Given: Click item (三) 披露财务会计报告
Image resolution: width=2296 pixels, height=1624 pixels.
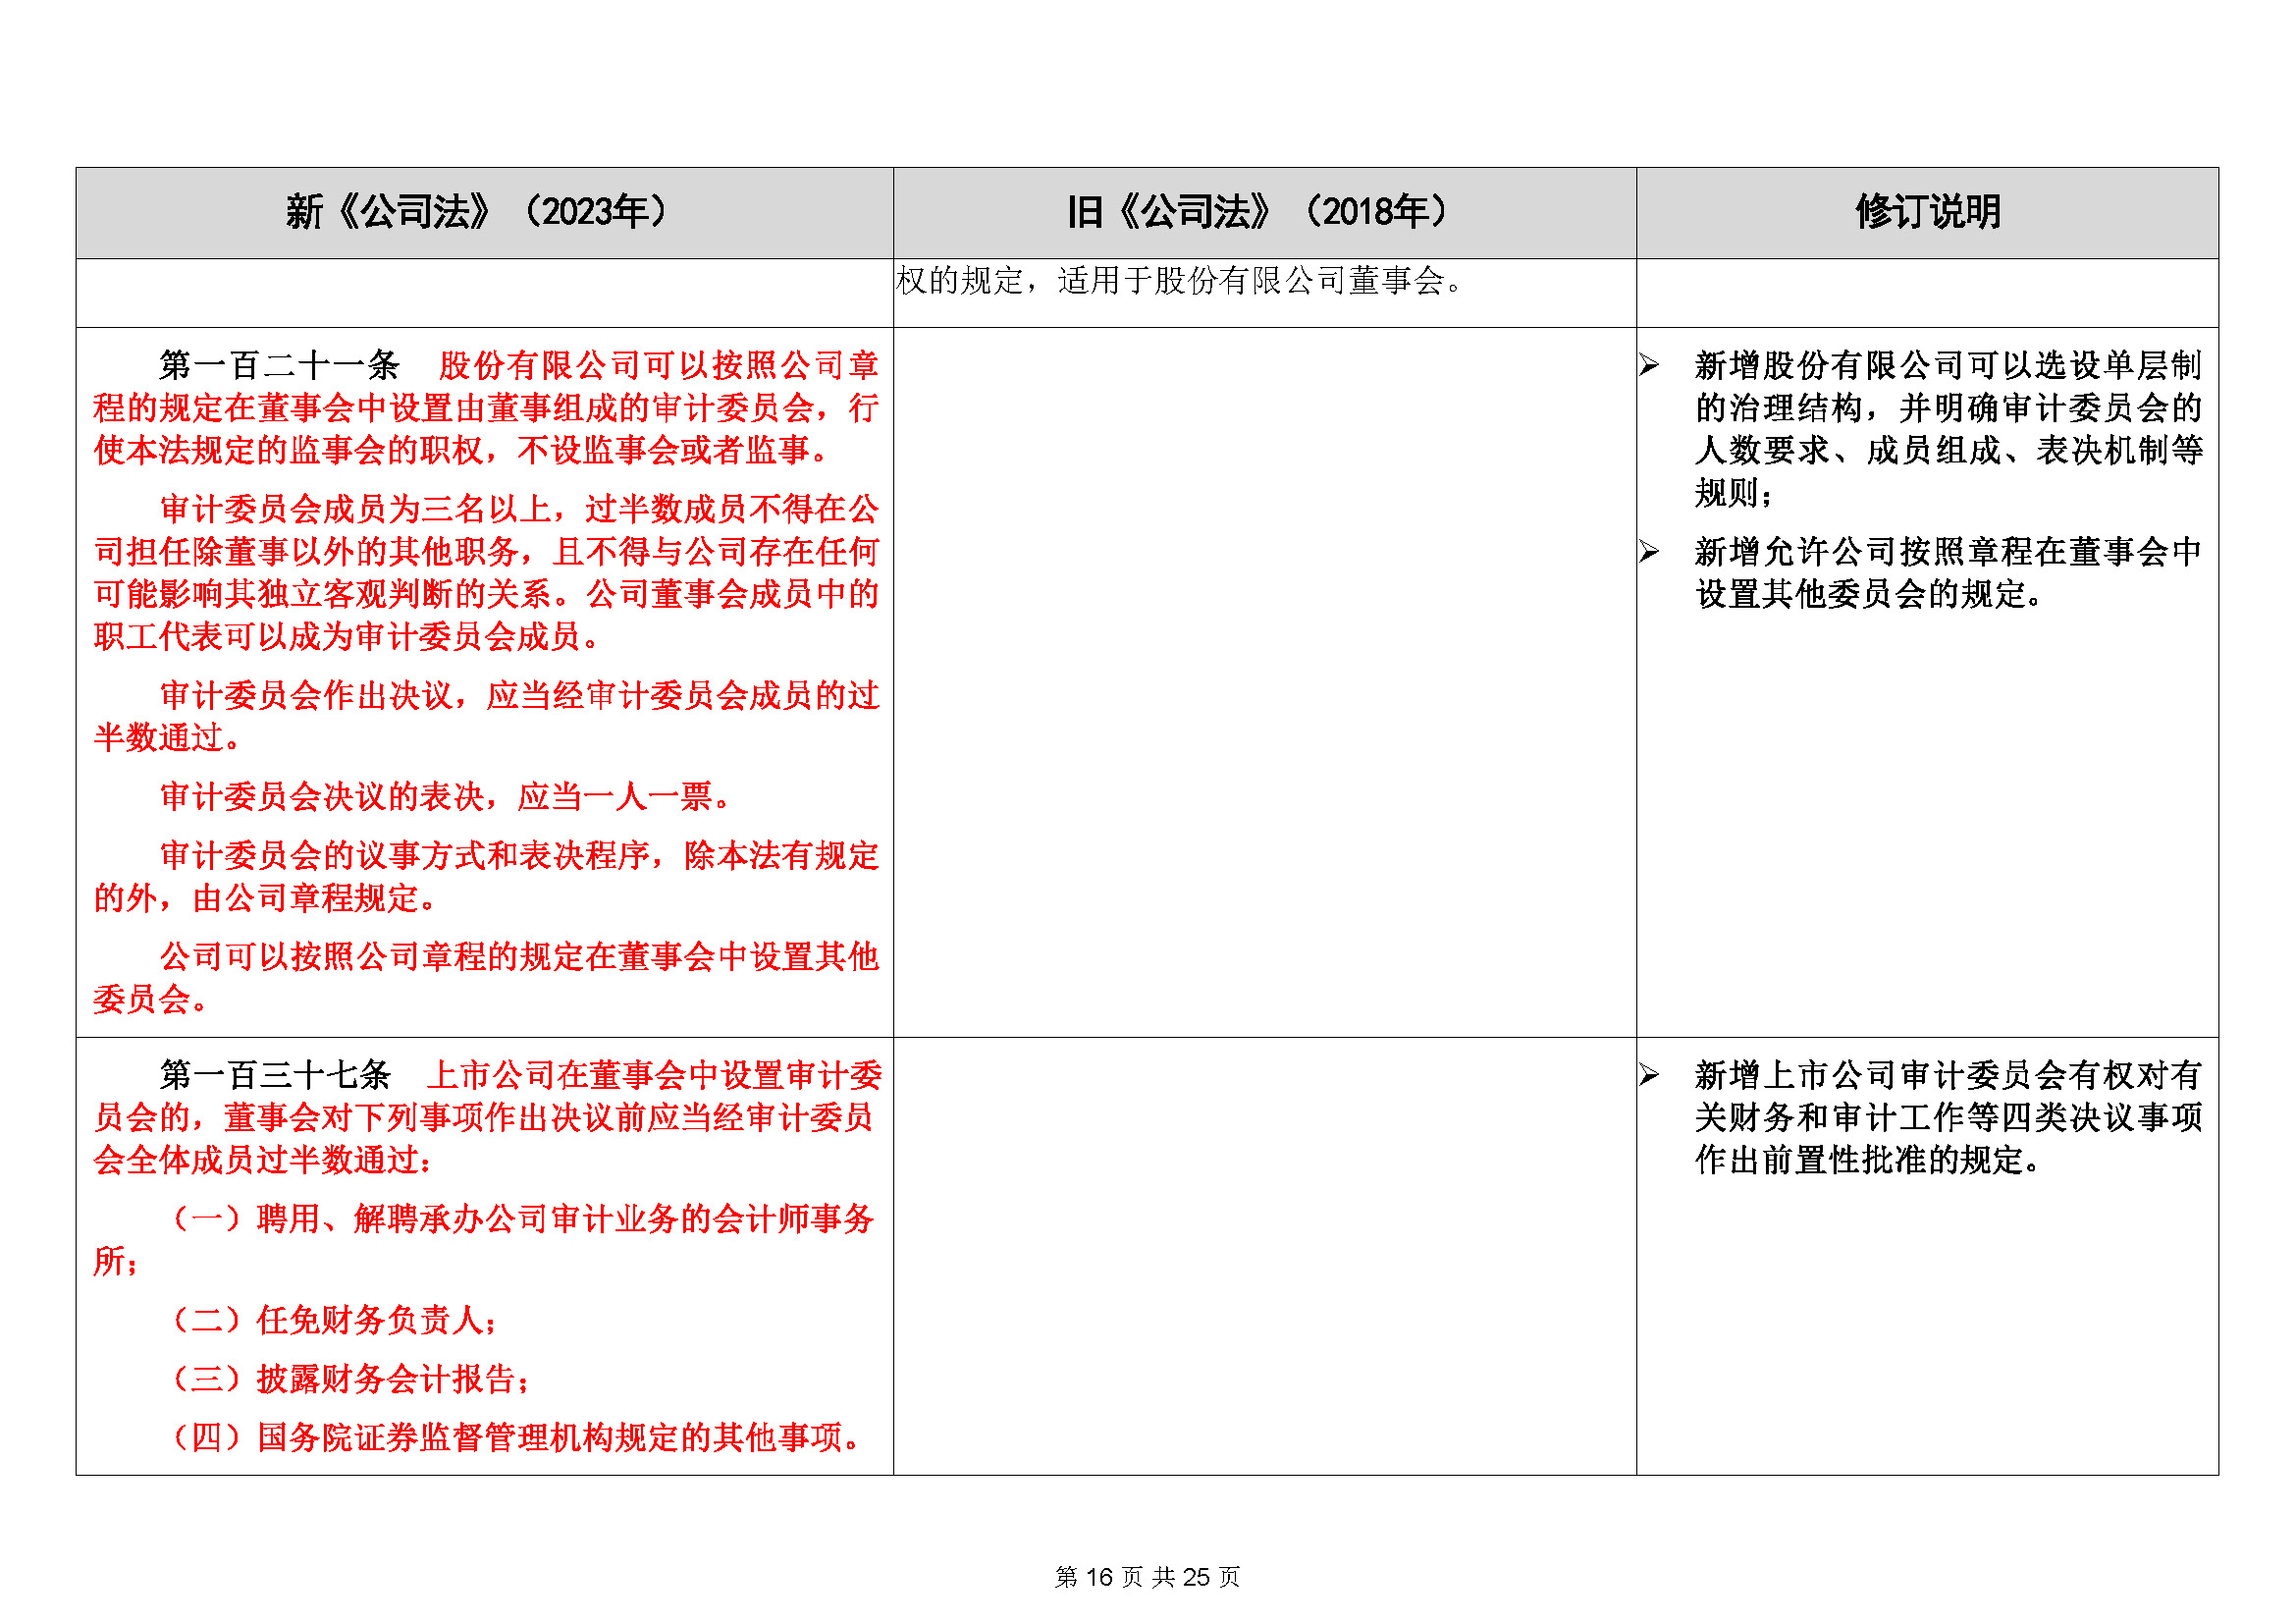Looking at the screenshot, I should click(x=350, y=1380).
